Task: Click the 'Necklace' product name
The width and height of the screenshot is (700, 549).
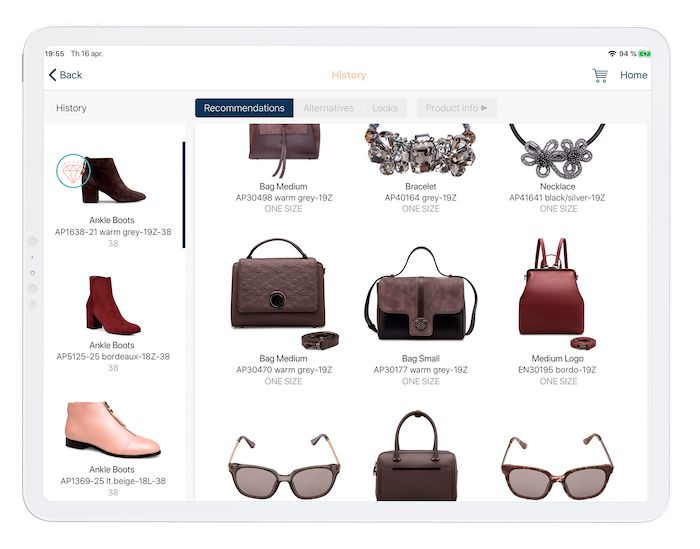Action: coord(557,186)
